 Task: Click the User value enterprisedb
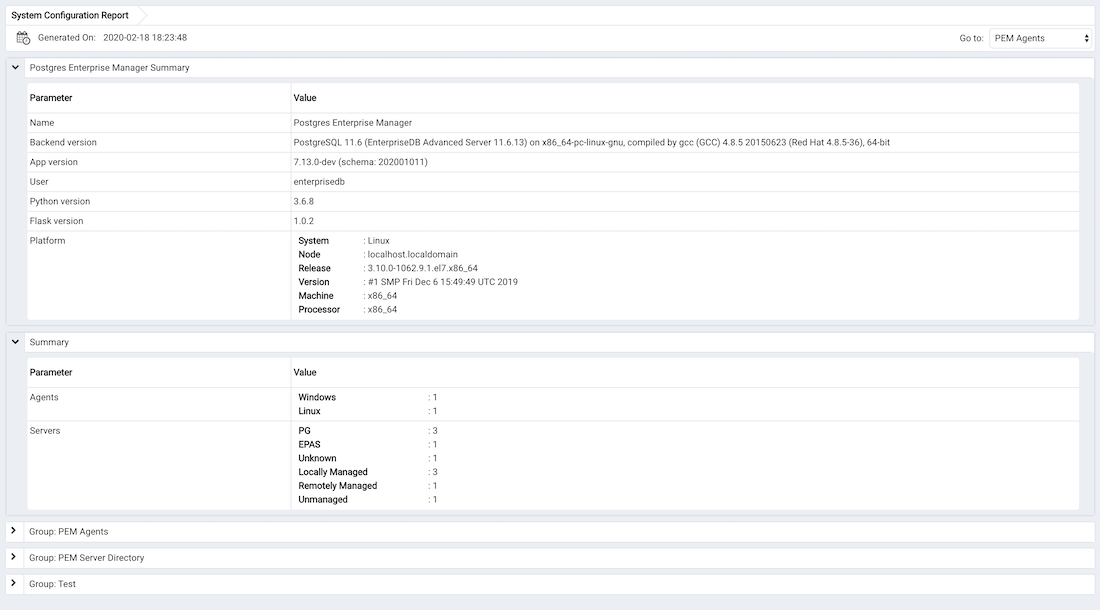click(x=319, y=182)
